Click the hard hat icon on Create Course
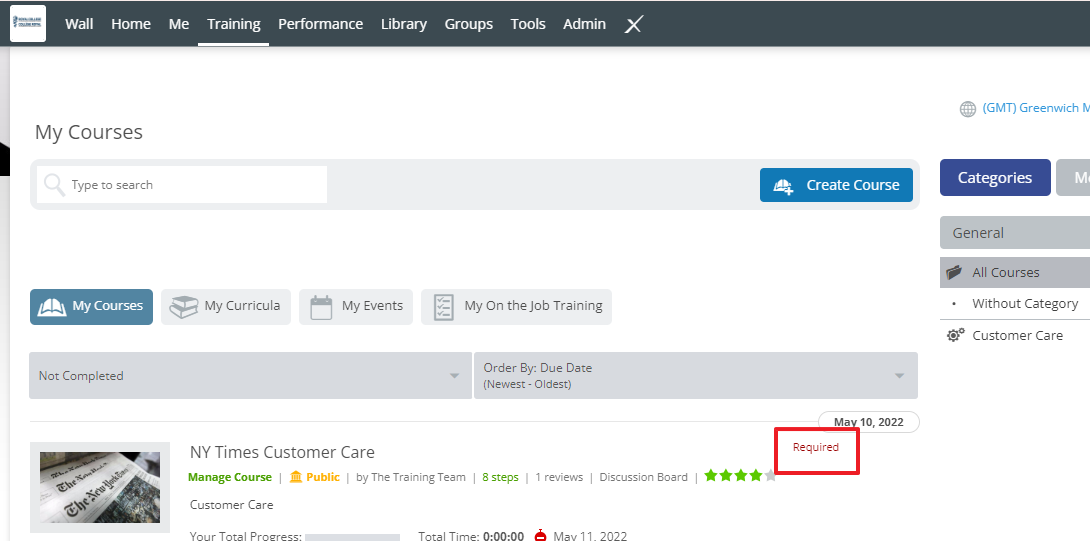Image resolution: width=1090 pixels, height=541 pixels. click(783, 186)
